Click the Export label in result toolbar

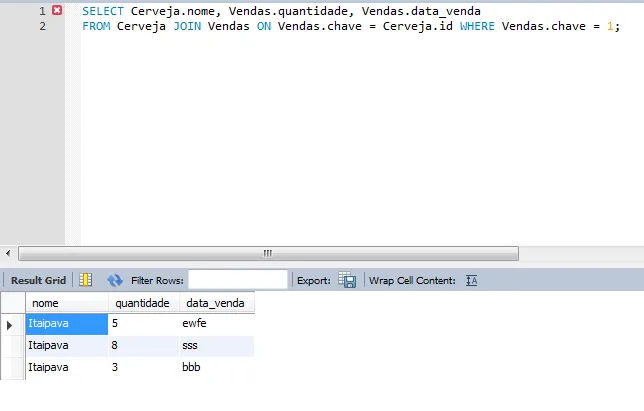[314, 280]
